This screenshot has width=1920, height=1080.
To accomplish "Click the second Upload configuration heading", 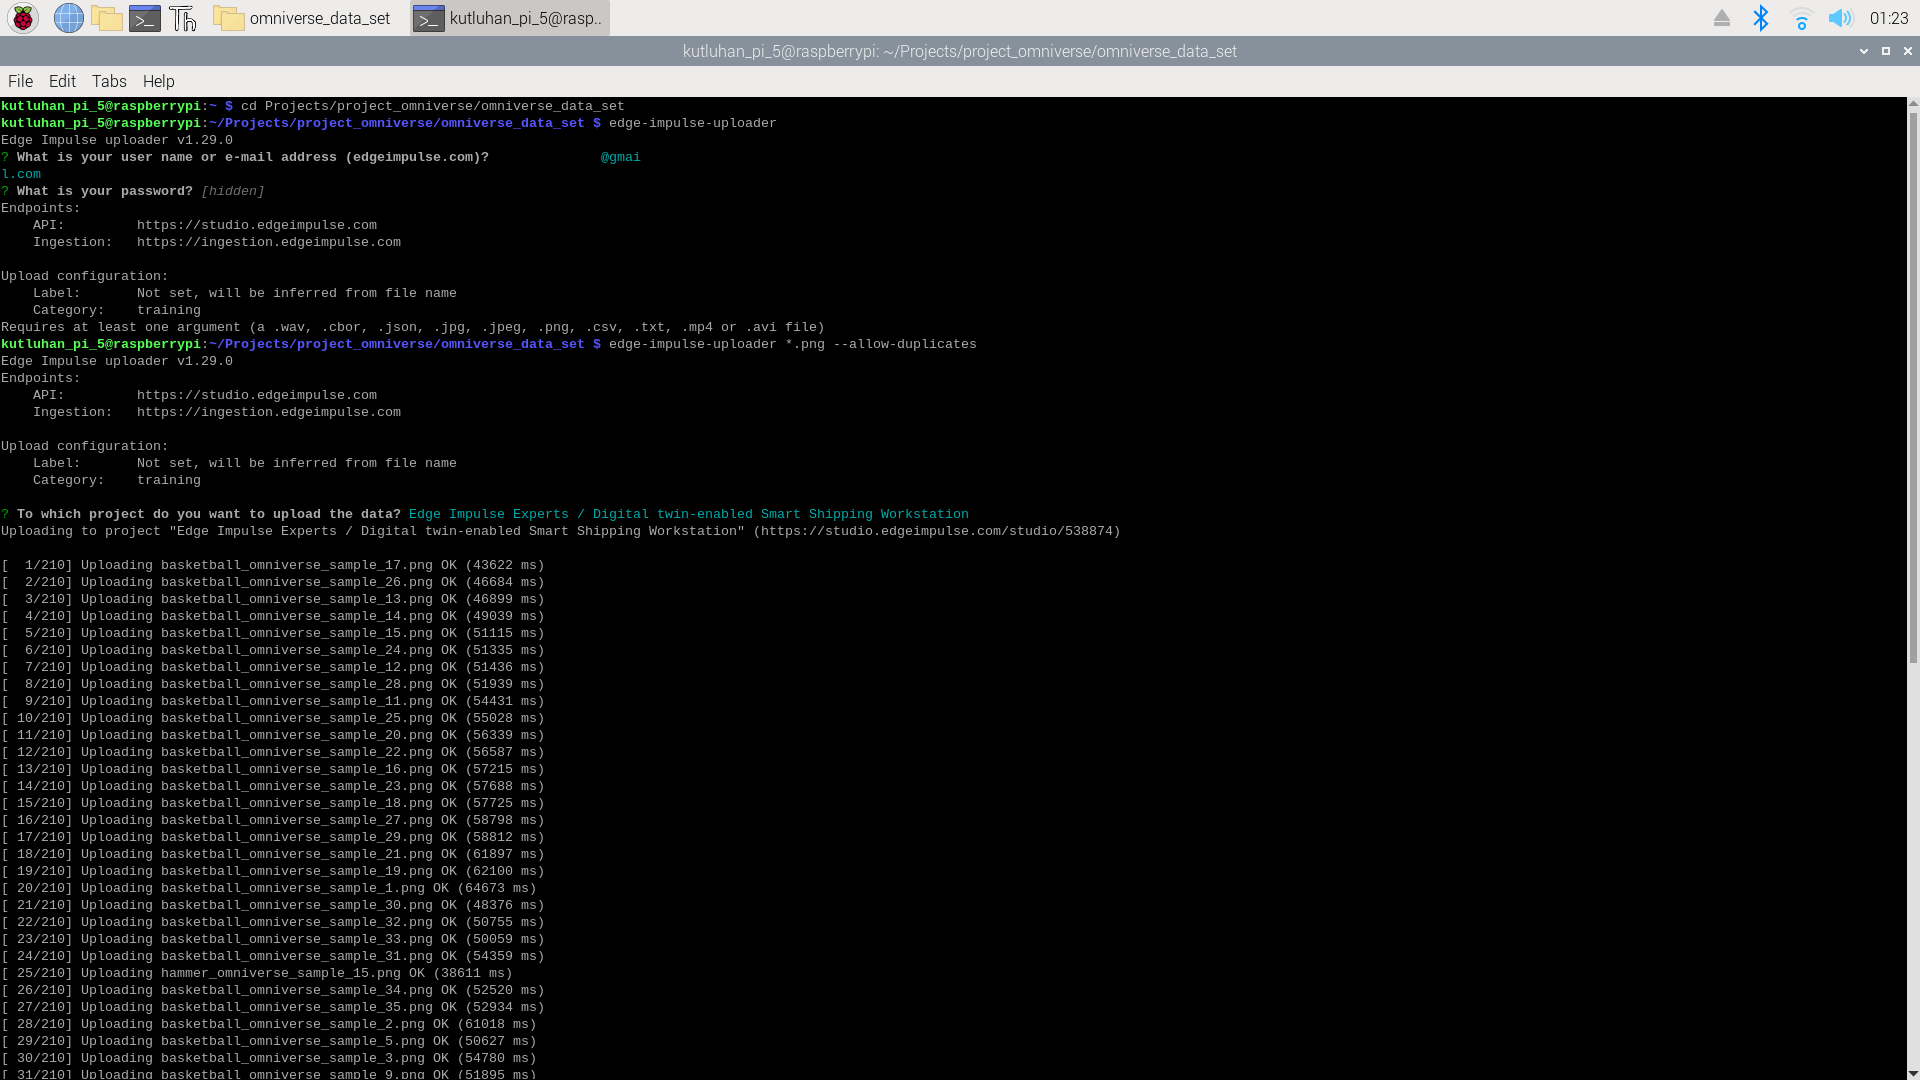I will (85, 446).
